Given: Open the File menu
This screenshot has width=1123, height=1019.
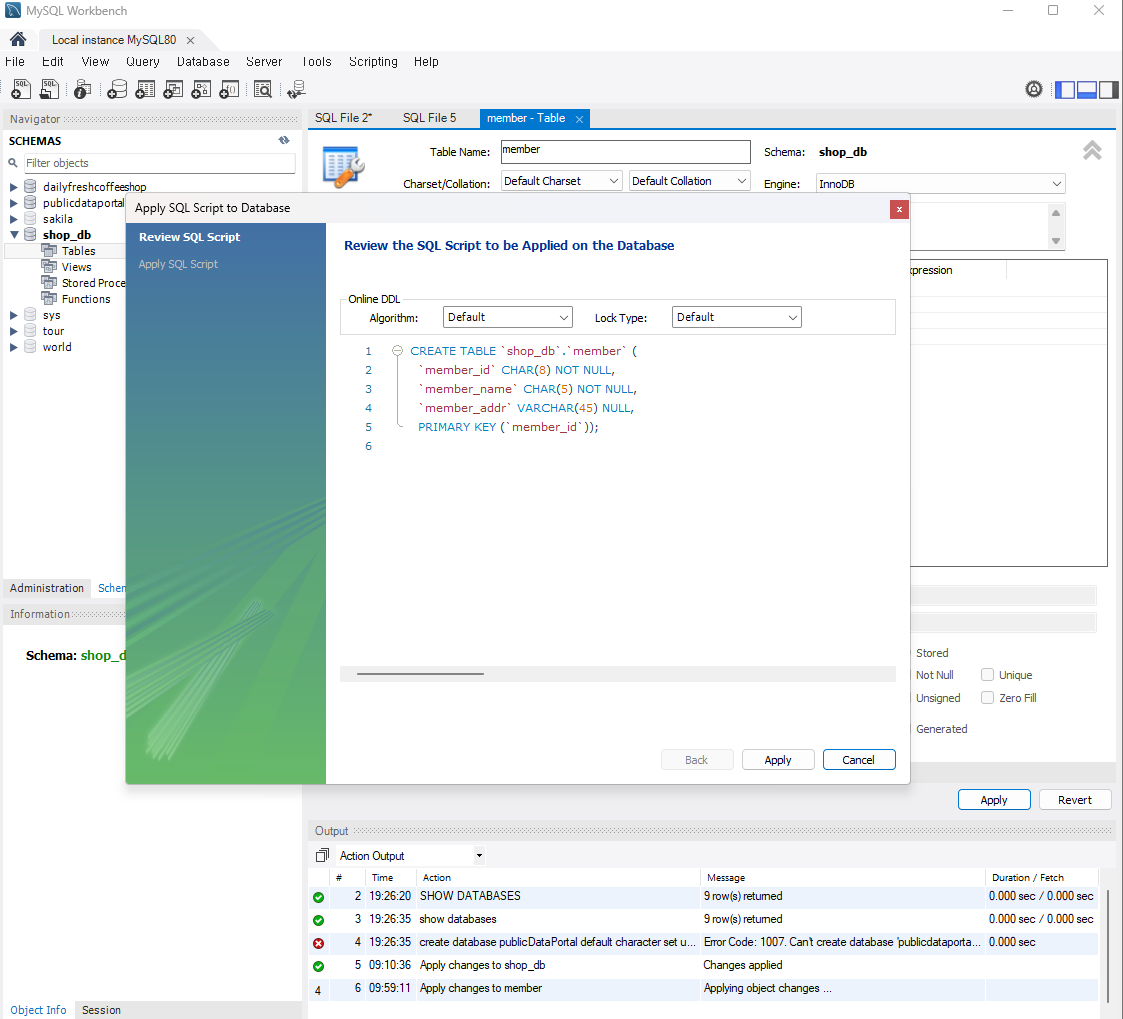Looking at the screenshot, I should point(14,62).
